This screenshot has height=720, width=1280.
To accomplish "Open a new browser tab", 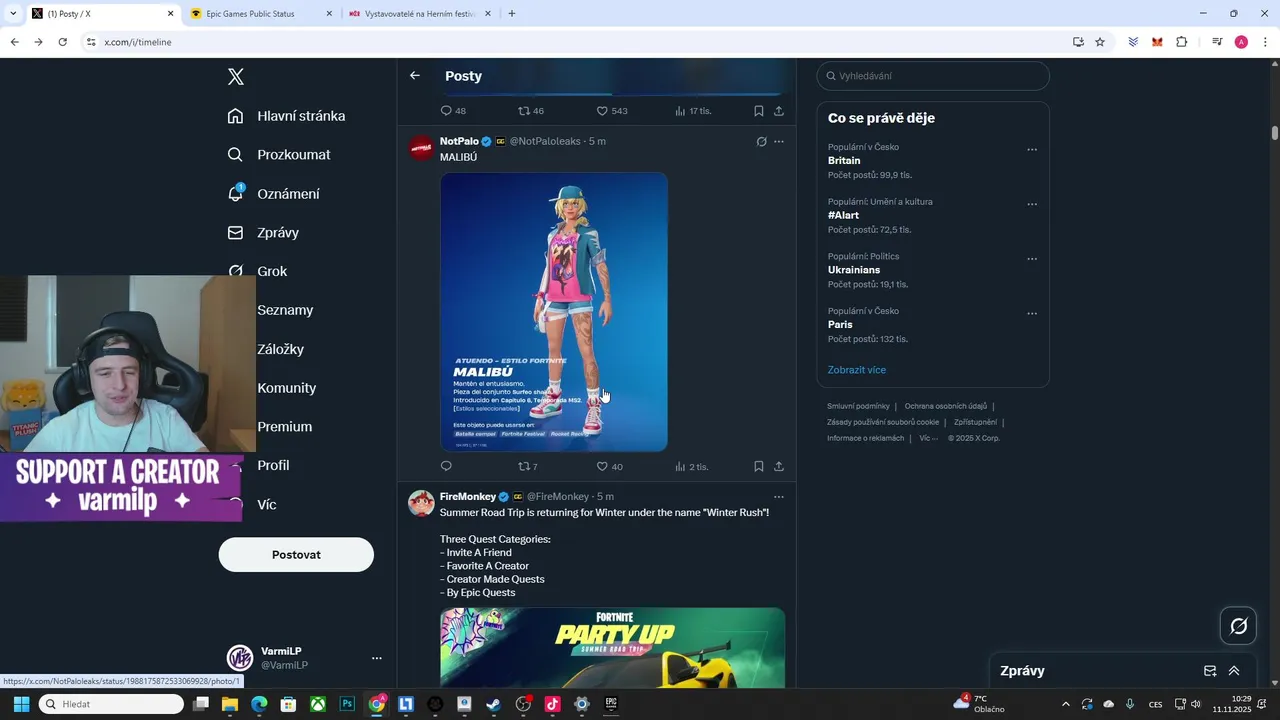I will (512, 14).
